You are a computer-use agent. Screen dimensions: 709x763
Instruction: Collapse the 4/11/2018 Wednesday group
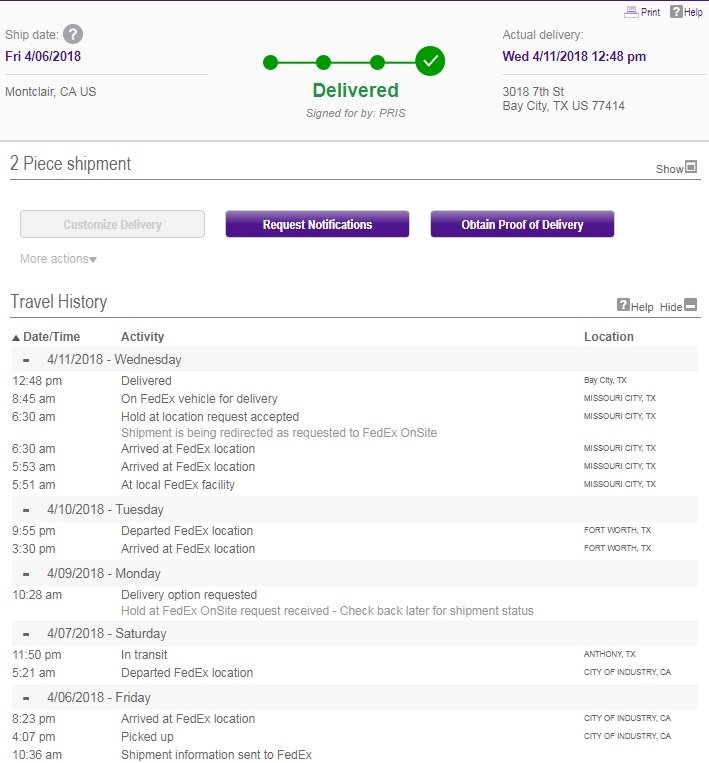(26, 360)
